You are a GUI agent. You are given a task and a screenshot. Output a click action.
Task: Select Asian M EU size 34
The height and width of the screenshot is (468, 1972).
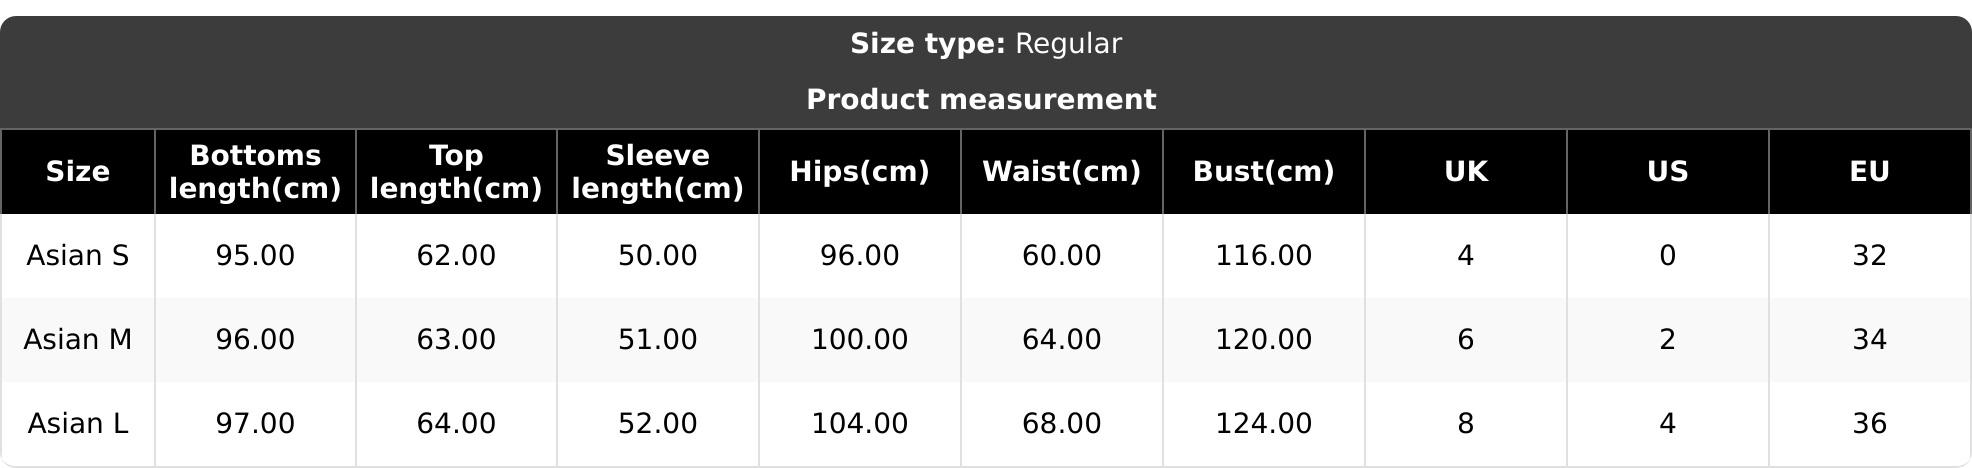point(1869,340)
